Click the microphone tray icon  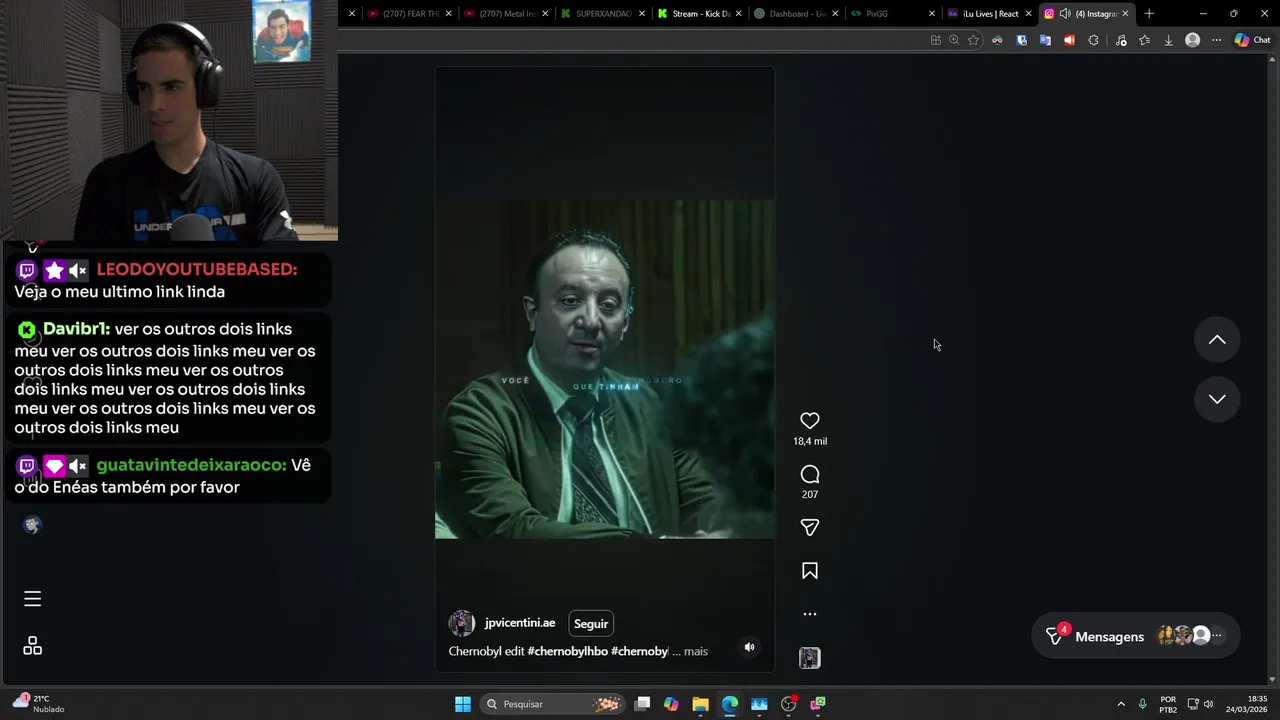1142,704
